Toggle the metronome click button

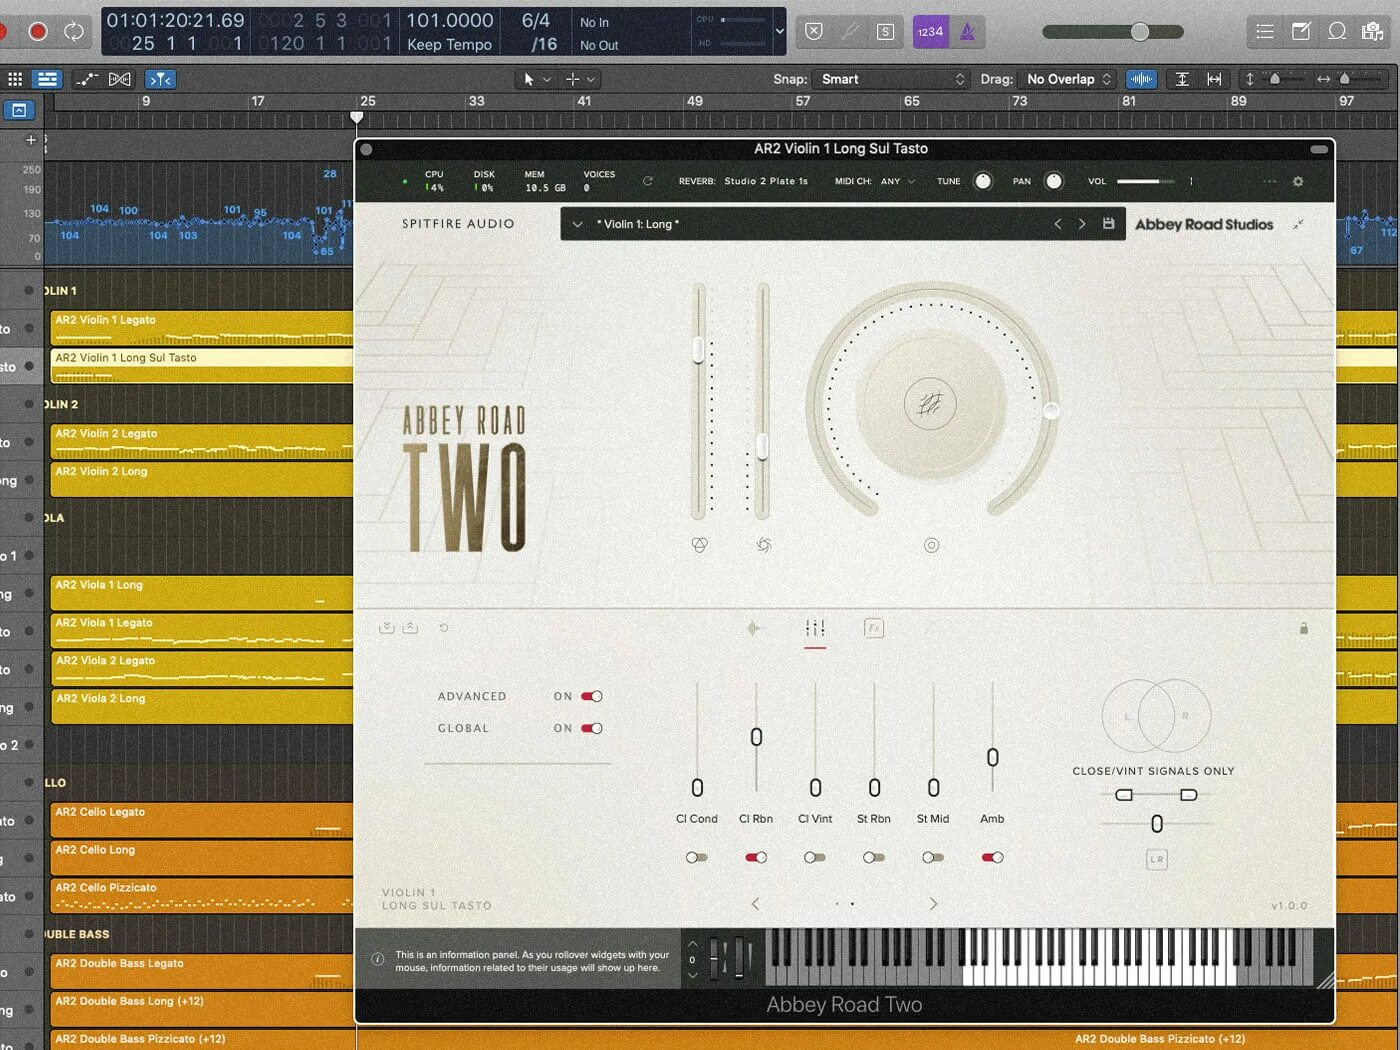click(967, 32)
